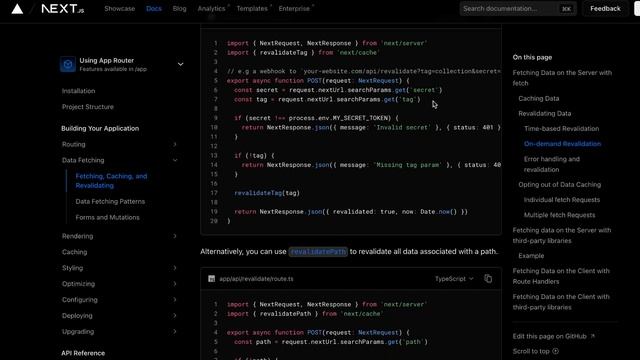The width and height of the screenshot is (640, 360).
Task: Open the Deploying sidebar item
Action: [x=77, y=316]
